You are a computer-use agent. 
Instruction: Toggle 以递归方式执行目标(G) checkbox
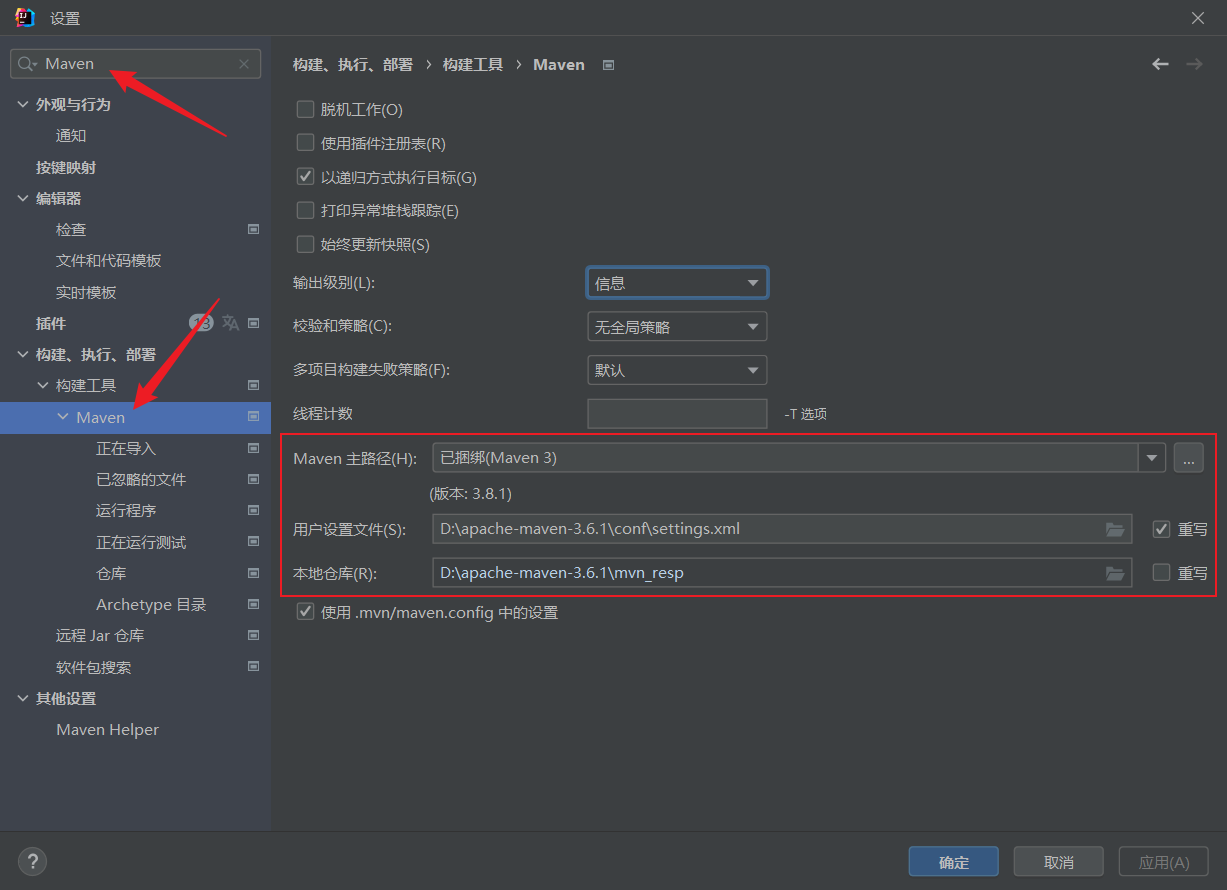pos(306,177)
